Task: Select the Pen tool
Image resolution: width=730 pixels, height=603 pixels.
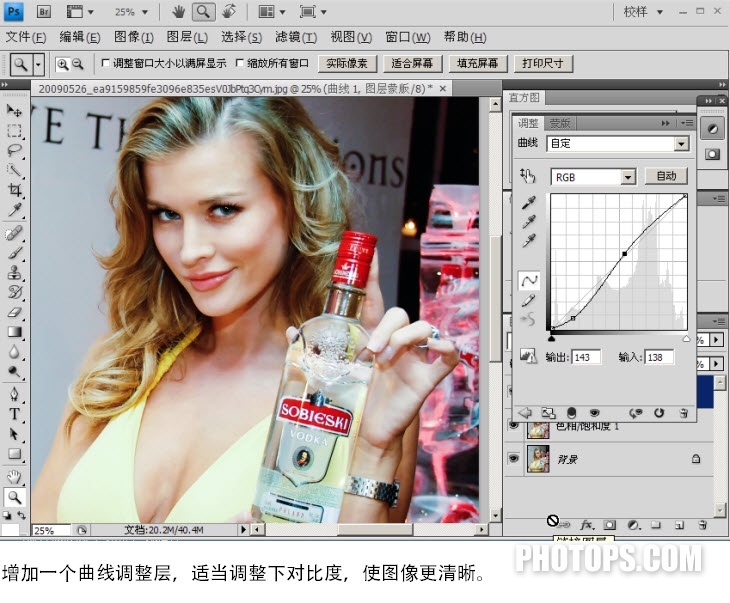Action: tap(14, 394)
